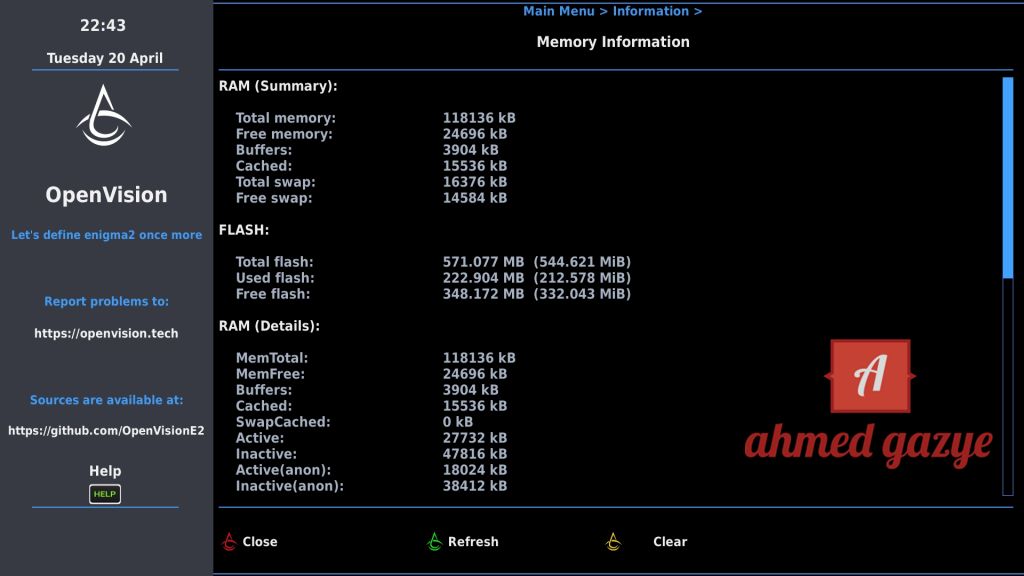Select the 222.904 MB used flash value

pos(483,278)
